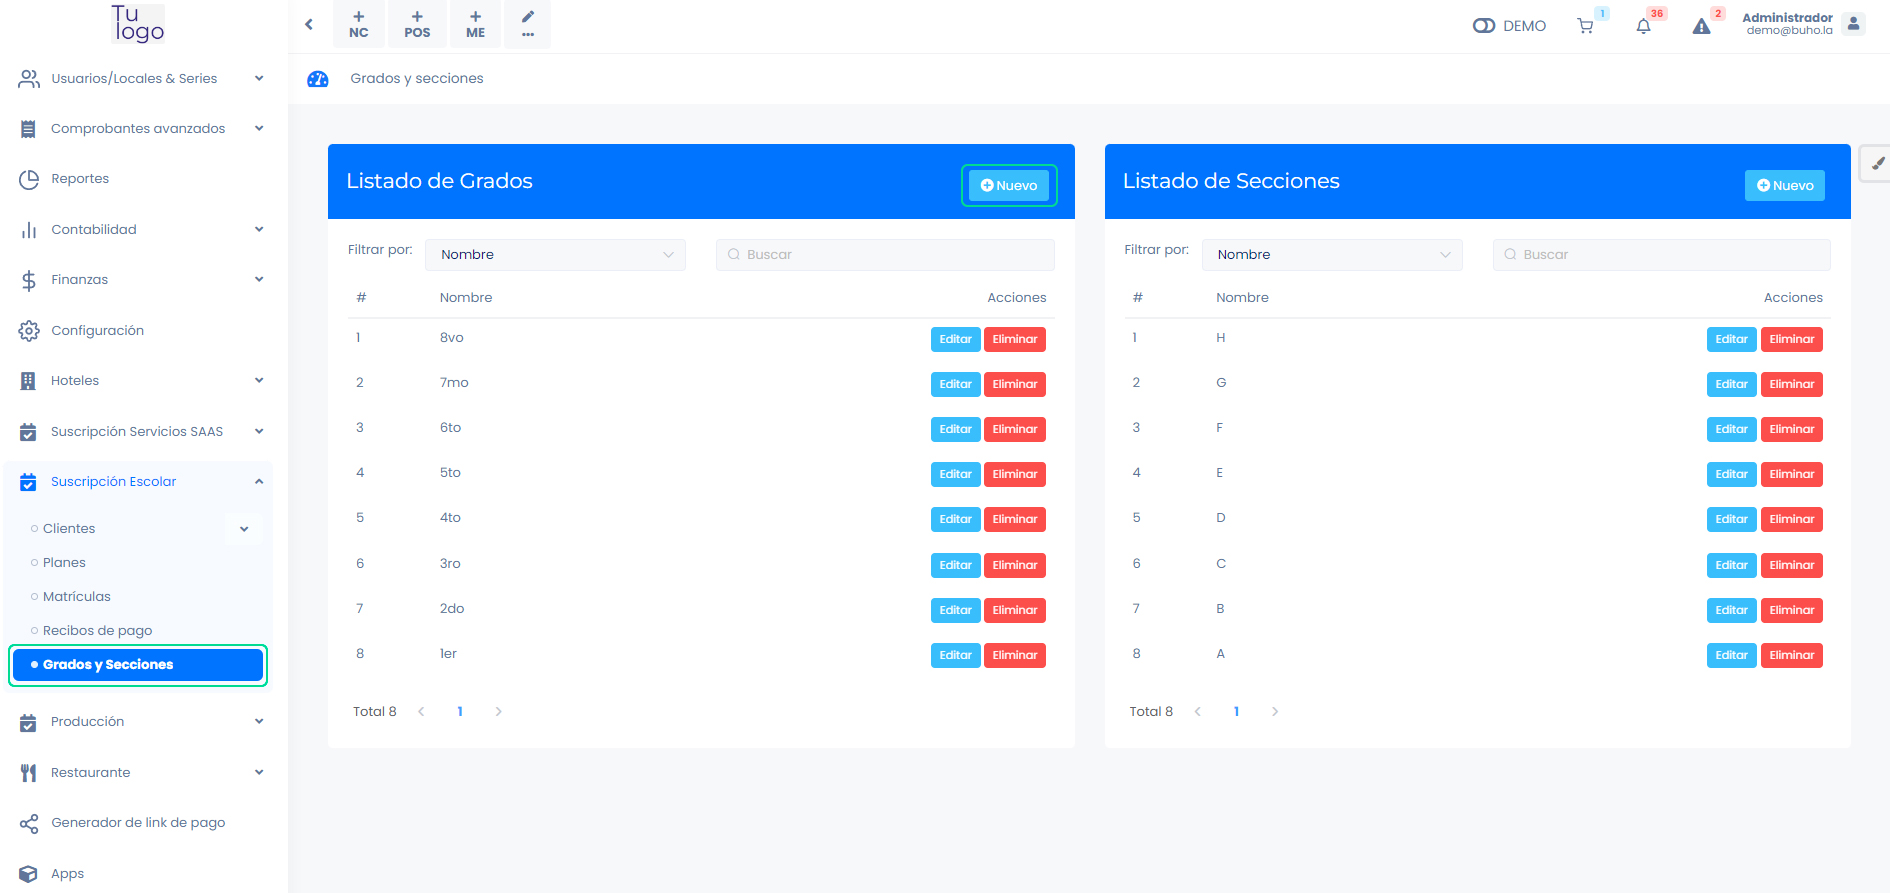Click the NC quick-create button

coord(359,24)
